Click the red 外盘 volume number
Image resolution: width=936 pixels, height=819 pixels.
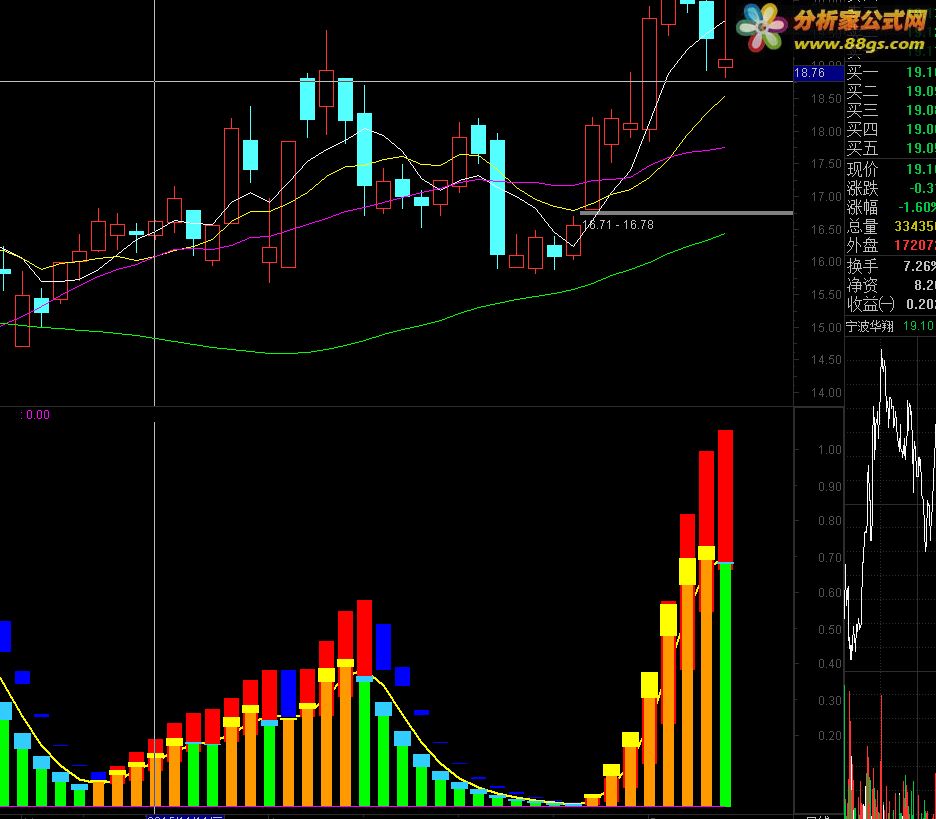pyautogui.click(x=915, y=245)
